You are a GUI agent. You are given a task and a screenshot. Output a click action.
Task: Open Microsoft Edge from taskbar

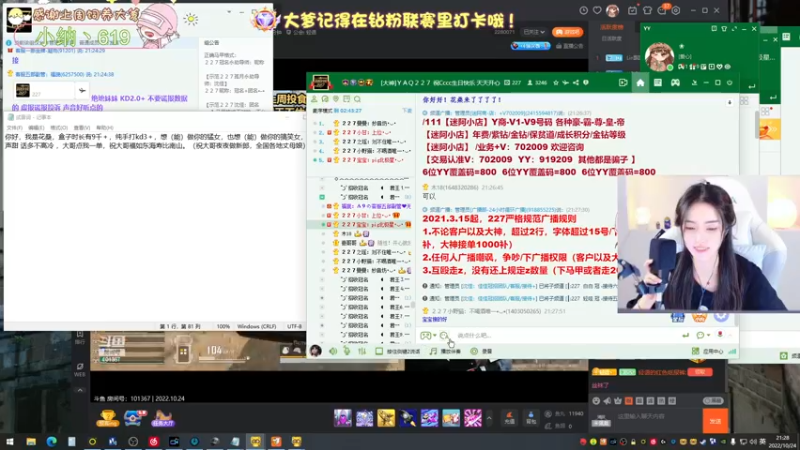point(52,441)
